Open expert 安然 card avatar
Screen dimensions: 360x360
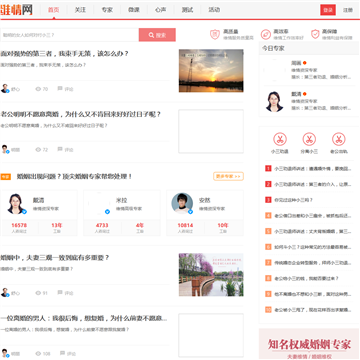pos(182,203)
